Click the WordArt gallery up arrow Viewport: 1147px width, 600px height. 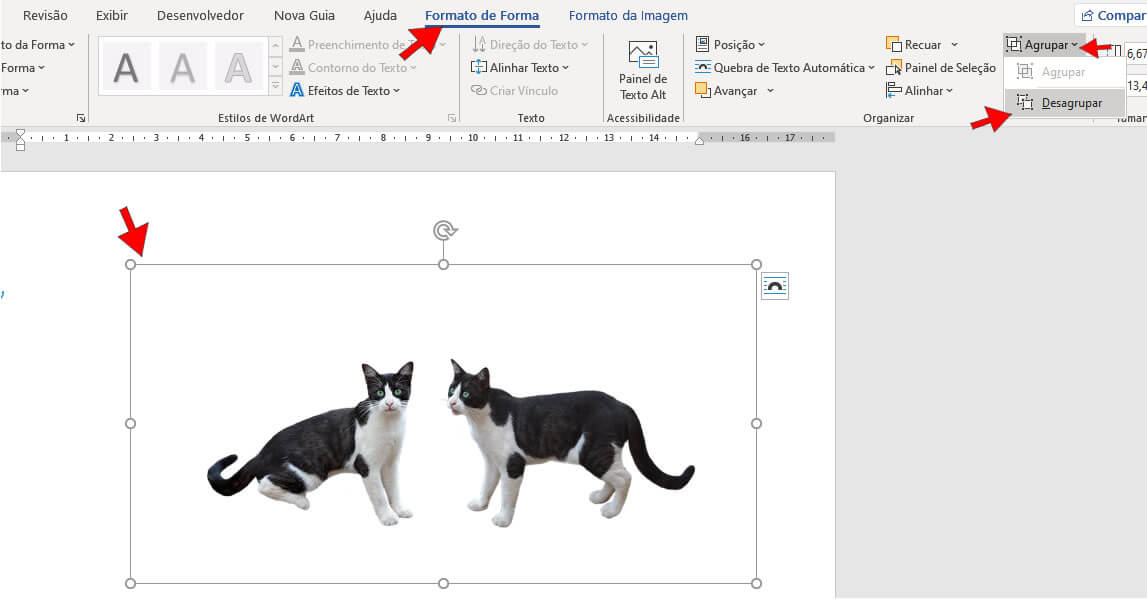click(x=276, y=46)
